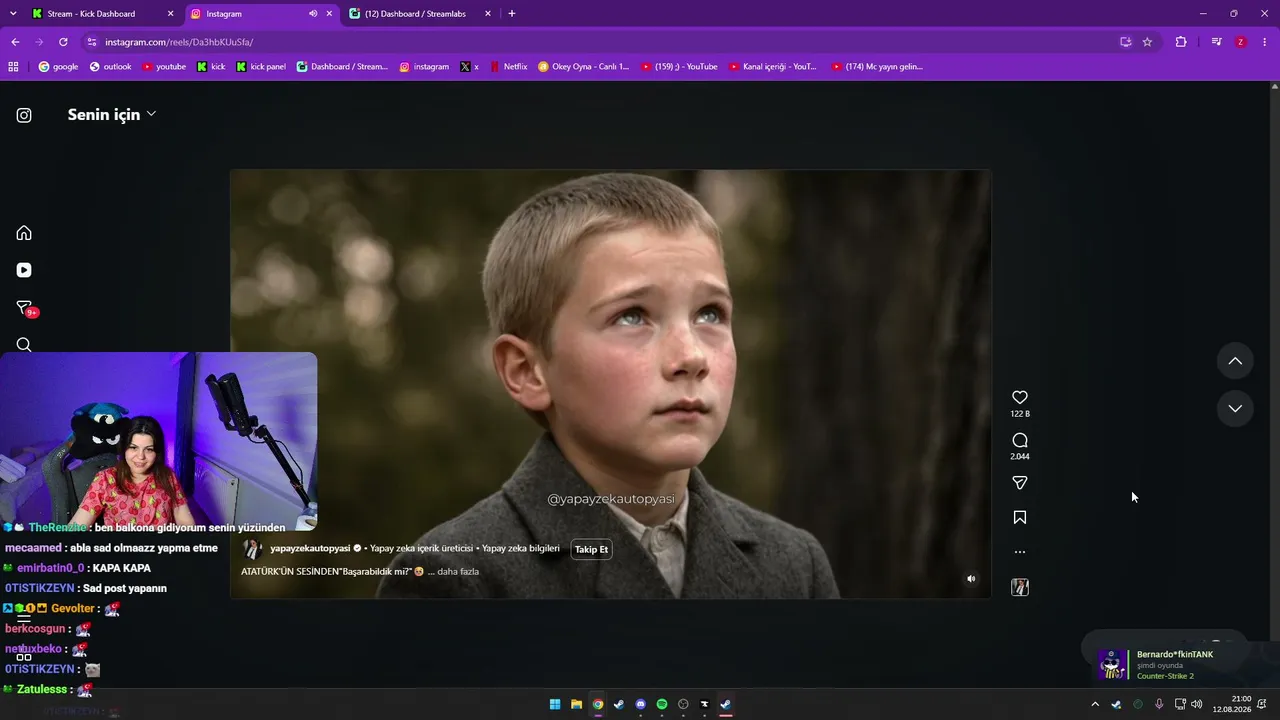The width and height of the screenshot is (1280, 720).
Task: Open Instagram direct messages with 9+ badge
Action: (x=26, y=308)
